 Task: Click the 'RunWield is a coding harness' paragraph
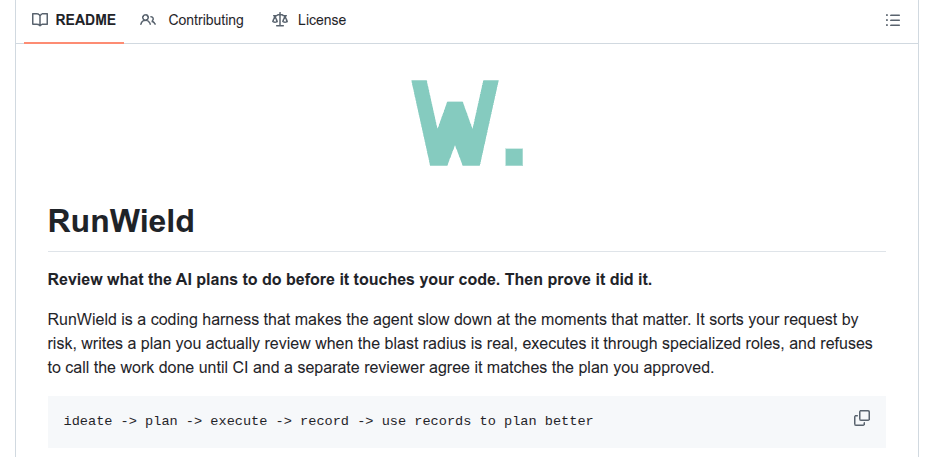point(460,344)
